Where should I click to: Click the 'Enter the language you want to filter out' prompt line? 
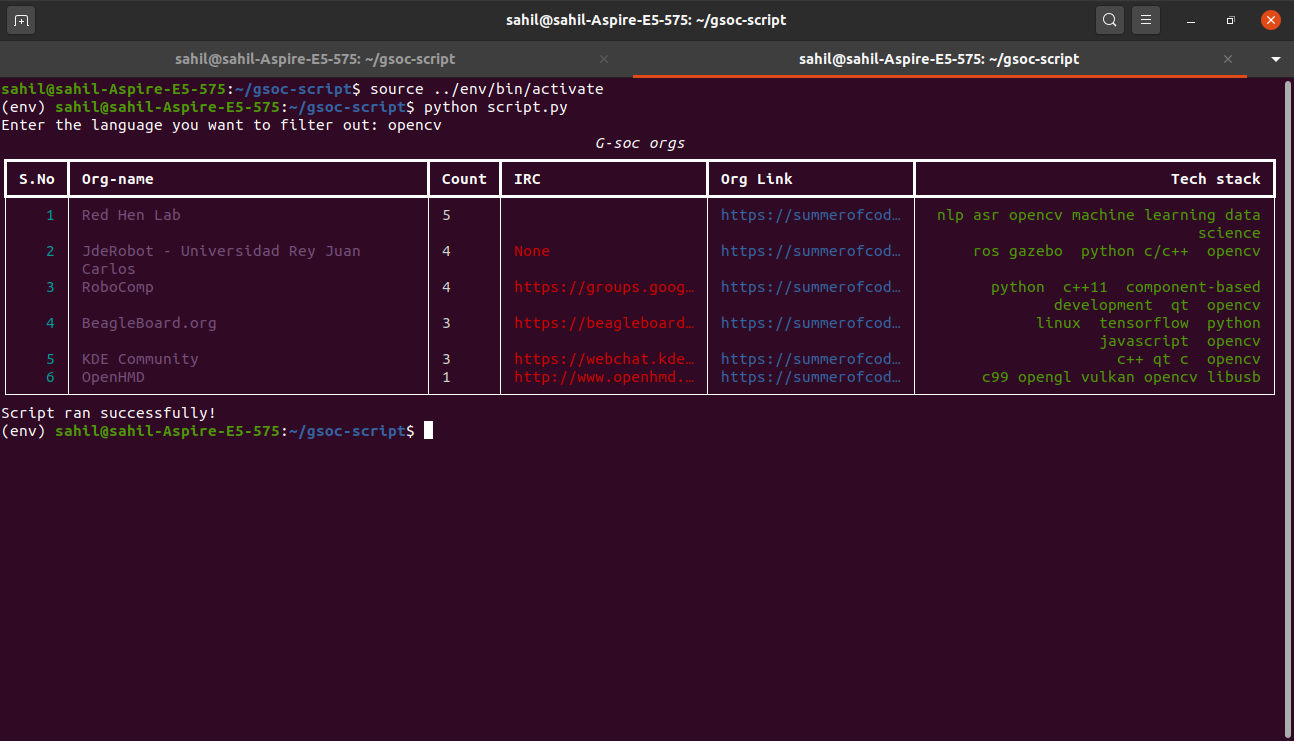coord(221,125)
